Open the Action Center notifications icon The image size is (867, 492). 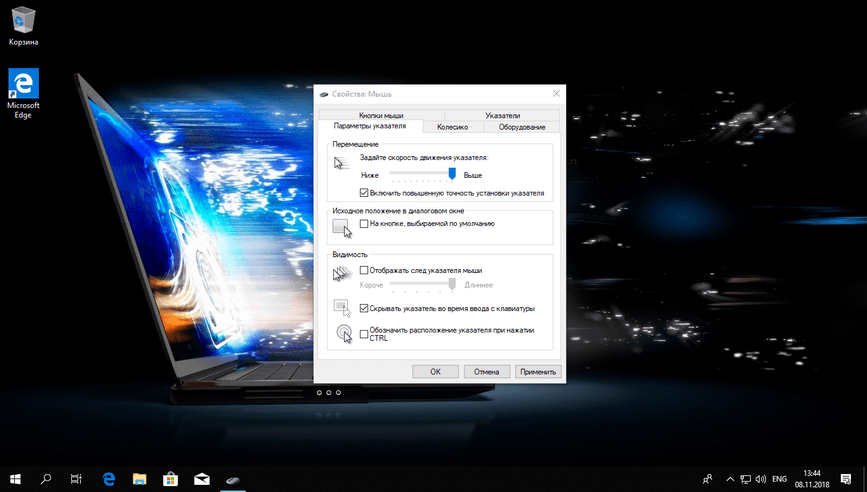click(845, 479)
